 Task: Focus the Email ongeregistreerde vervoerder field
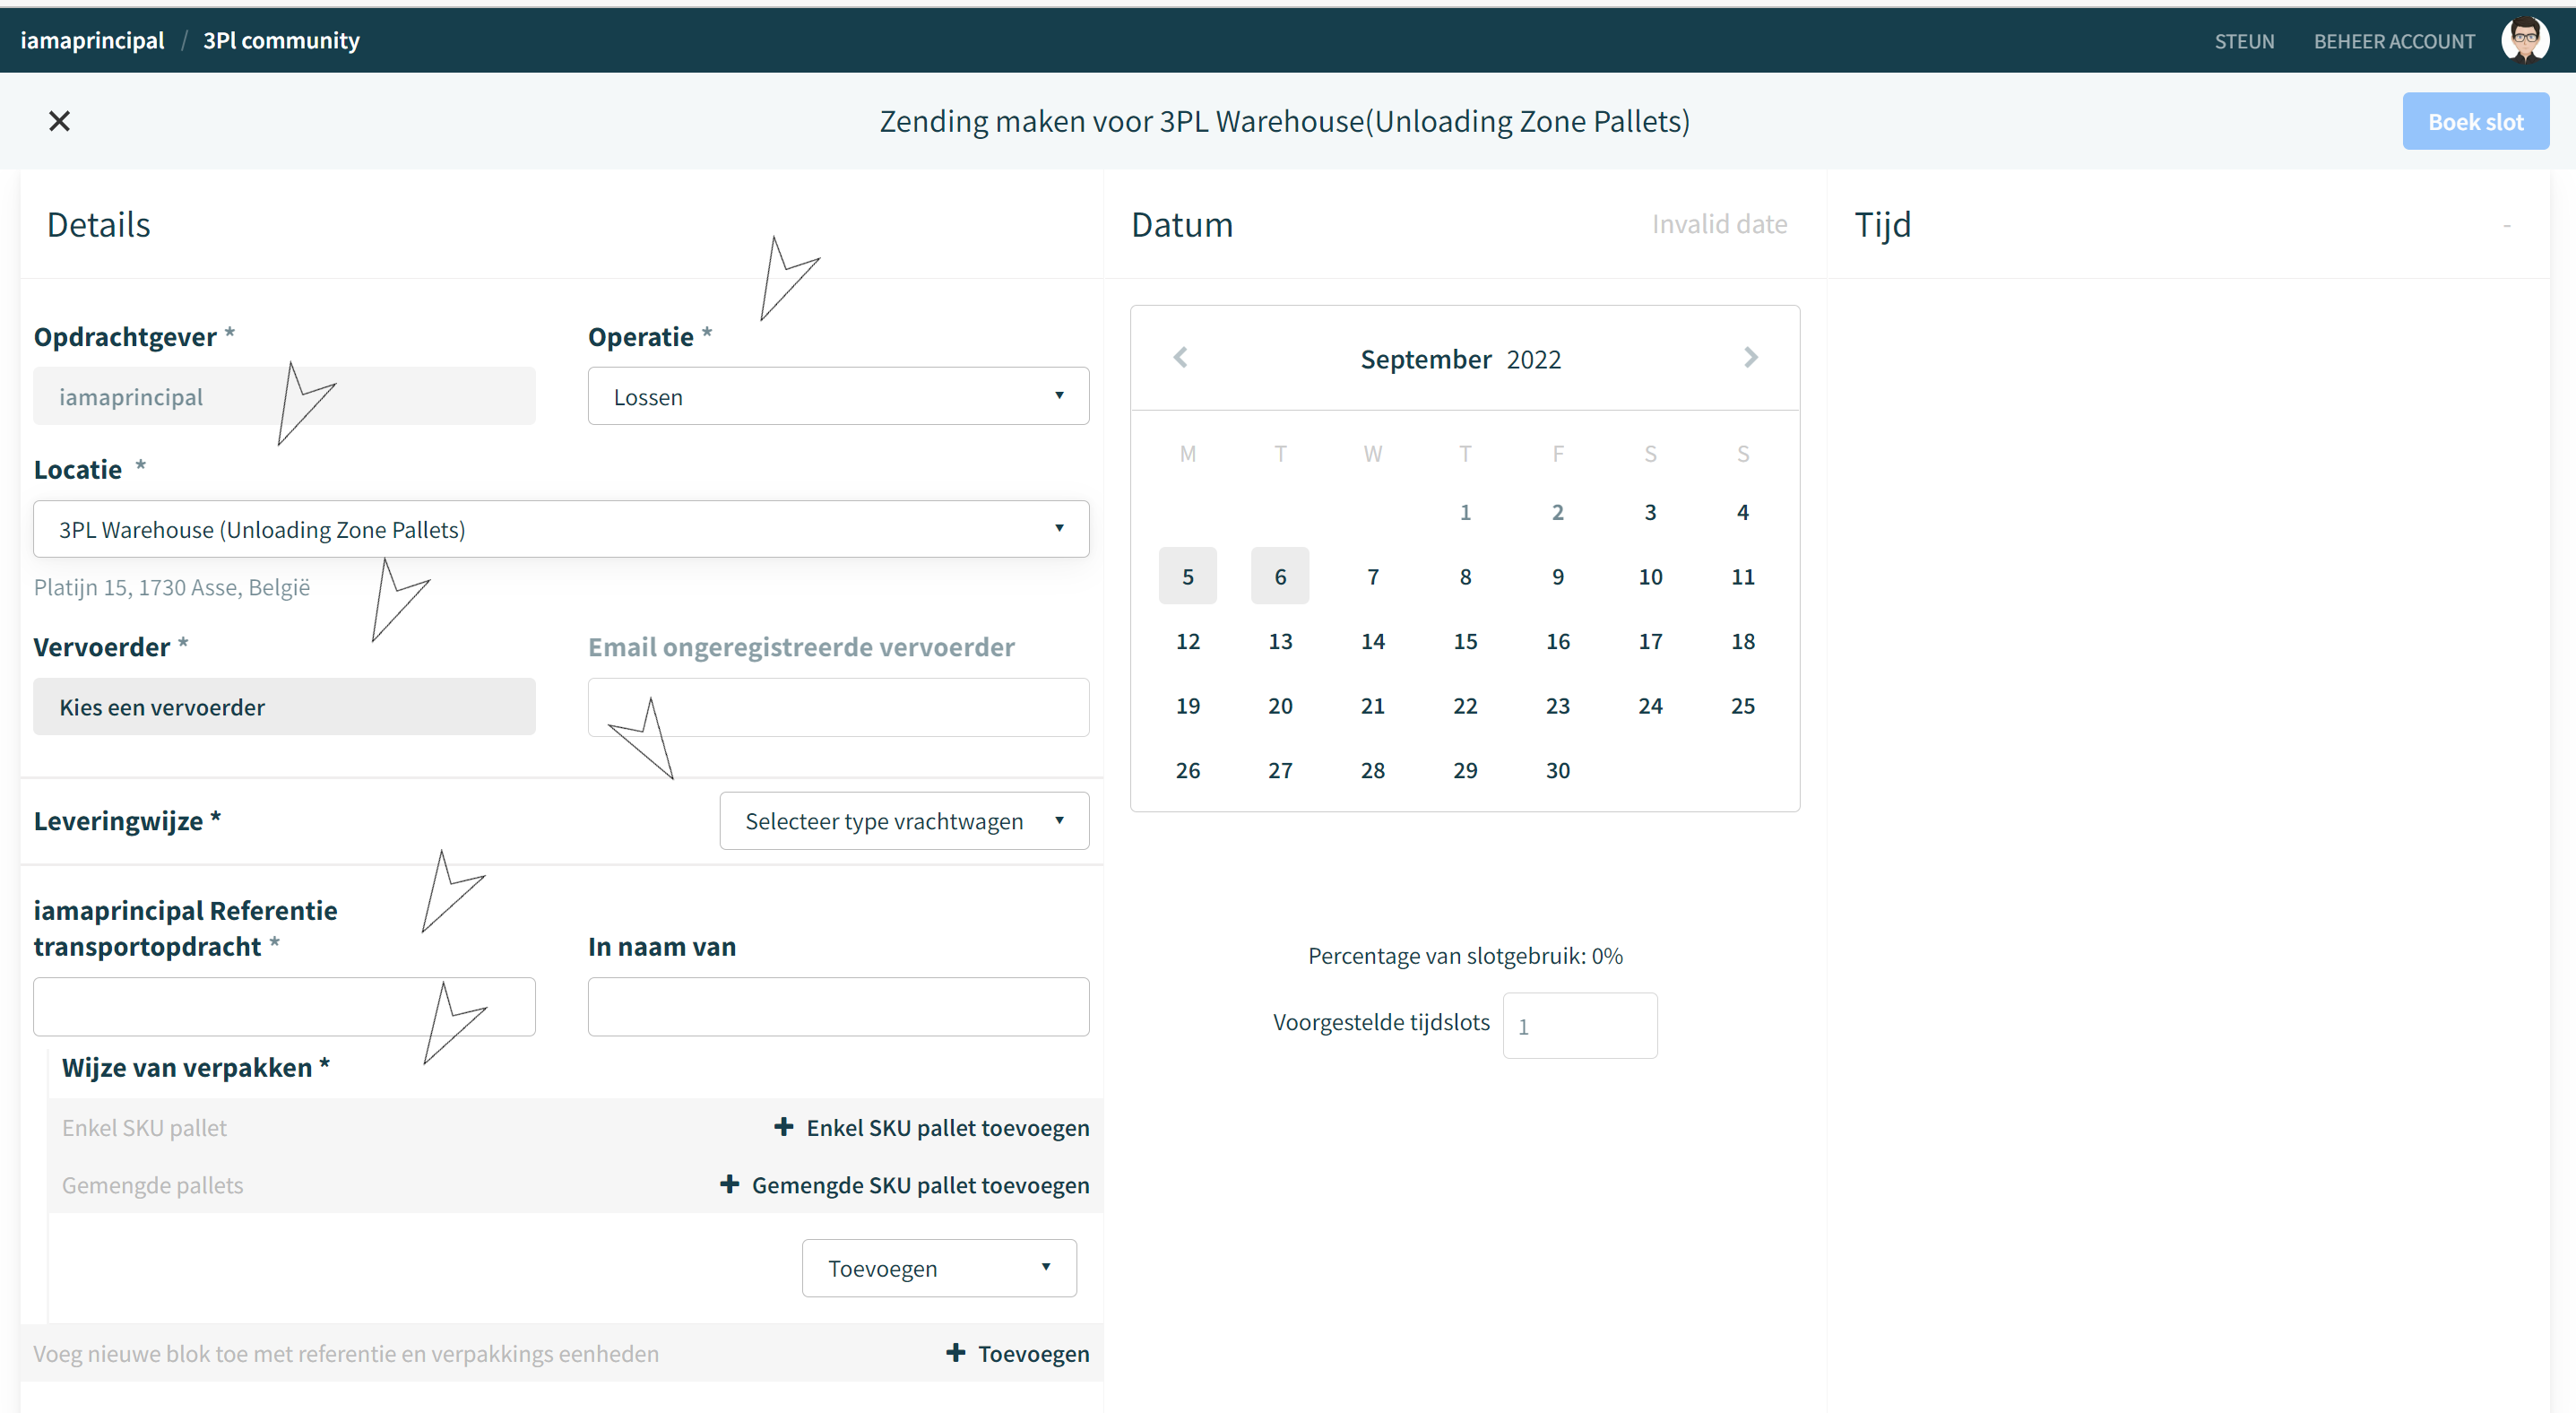(x=838, y=707)
